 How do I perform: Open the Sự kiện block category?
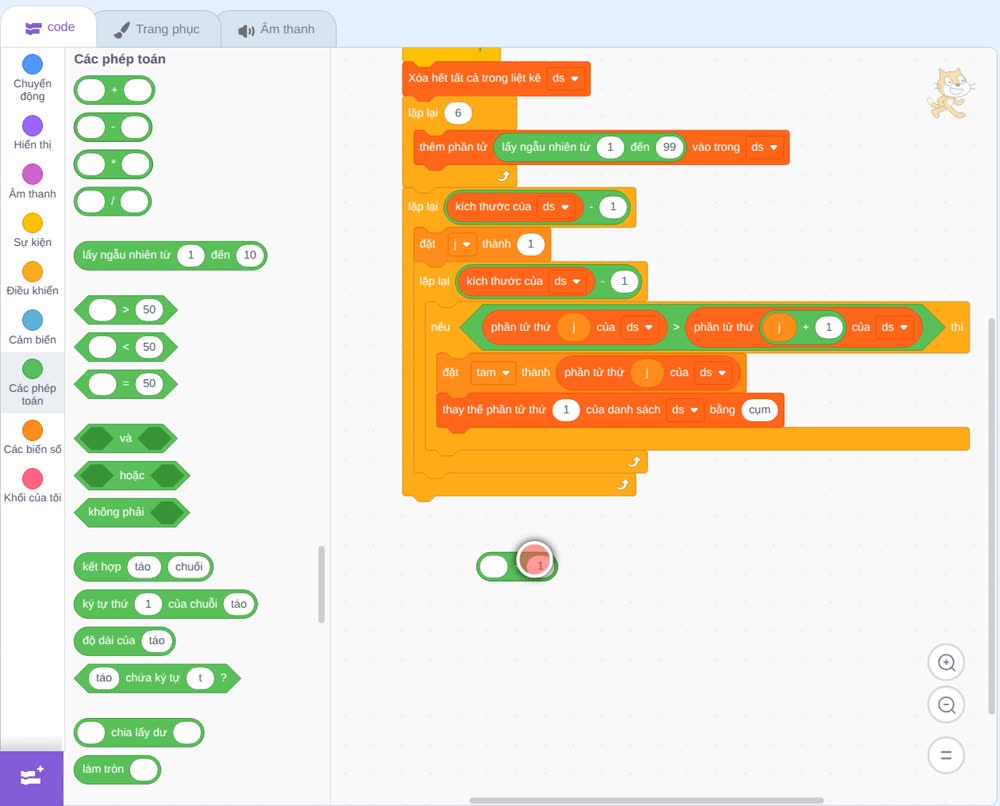(x=32, y=230)
